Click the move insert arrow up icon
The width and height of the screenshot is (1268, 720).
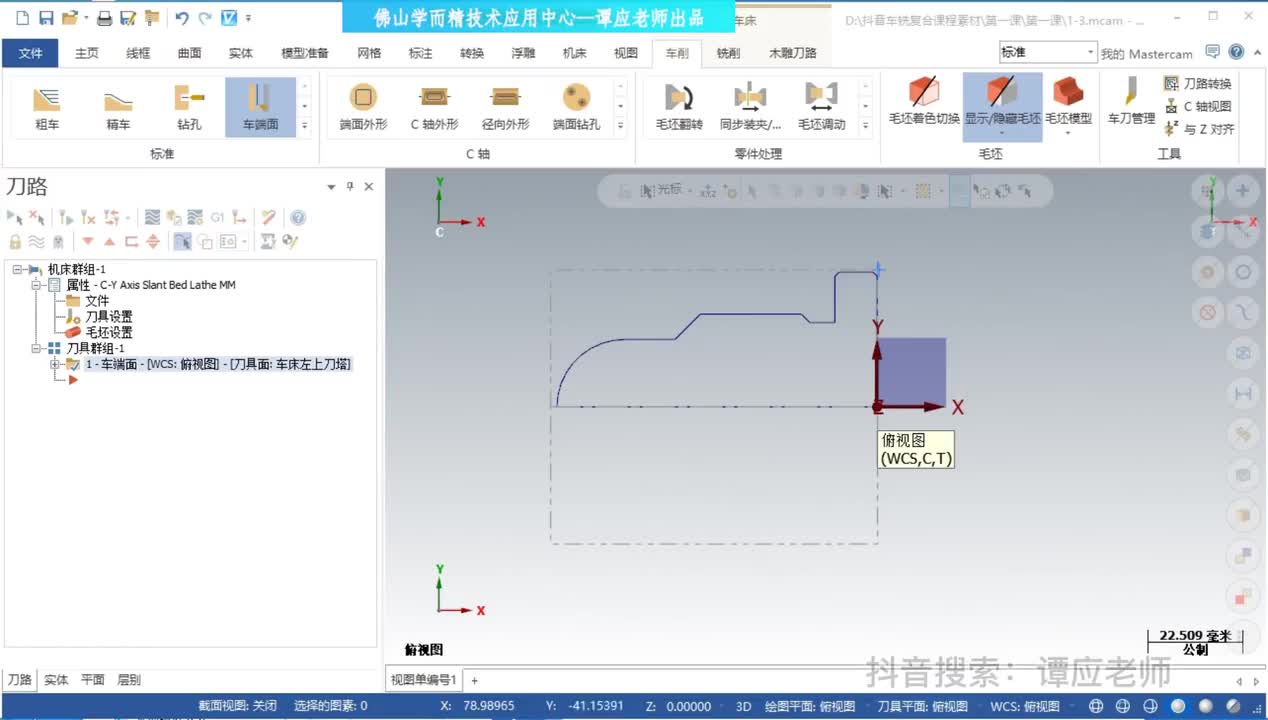pyautogui.click(x=109, y=241)
